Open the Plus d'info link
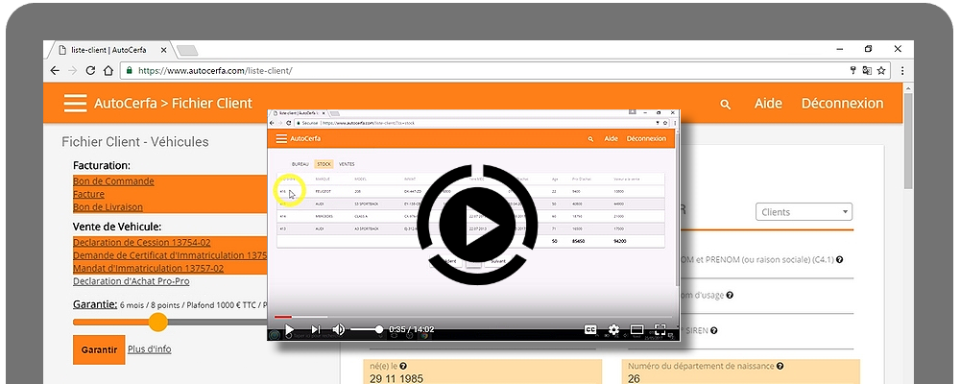The image size is (960, 384). point(149,349)
